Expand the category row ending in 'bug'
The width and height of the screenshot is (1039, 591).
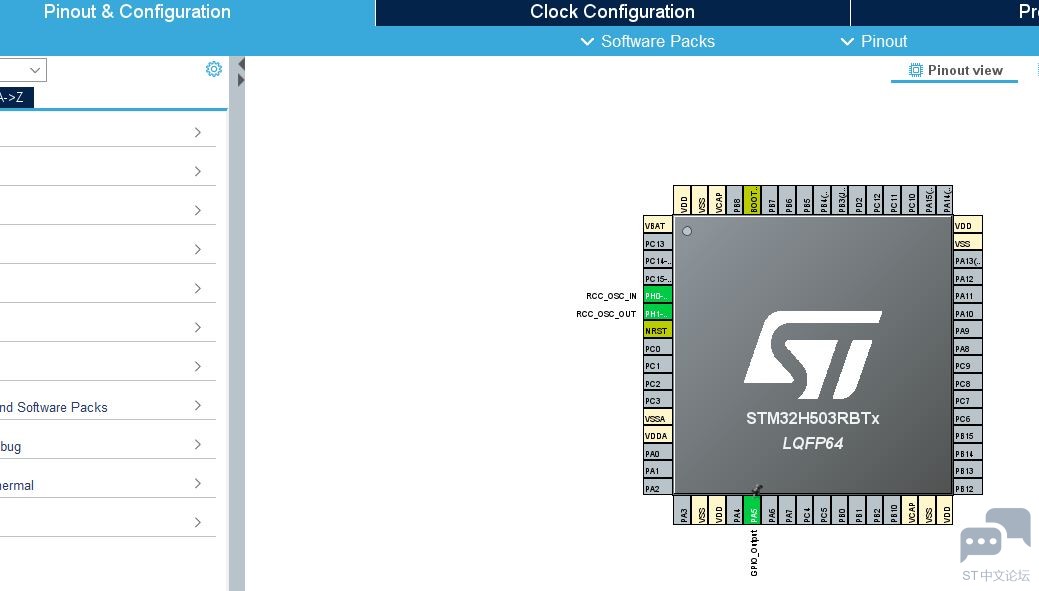point(107,445)
